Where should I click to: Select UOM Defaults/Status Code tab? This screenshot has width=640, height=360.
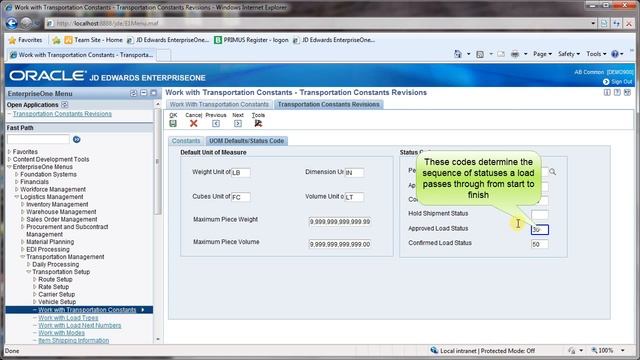(x=247, y=141)
